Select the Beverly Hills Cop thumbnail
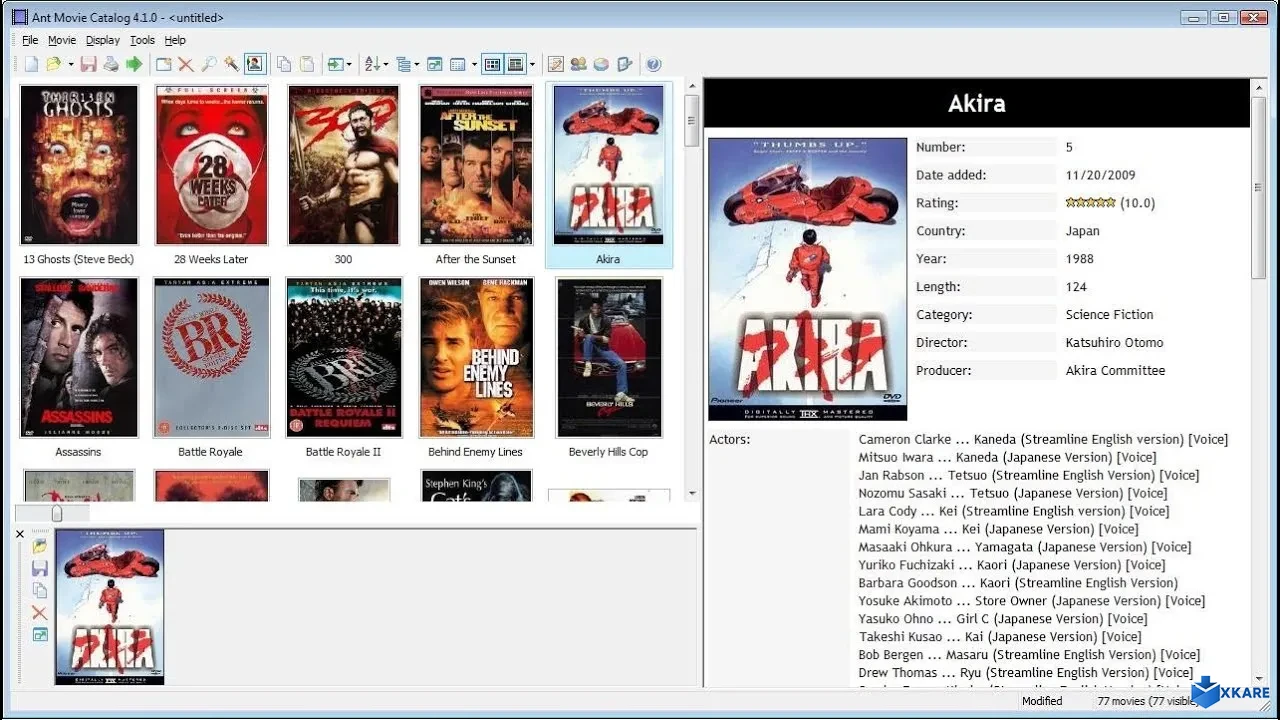This screenshot has height=720, width=1280. [609, 357]
